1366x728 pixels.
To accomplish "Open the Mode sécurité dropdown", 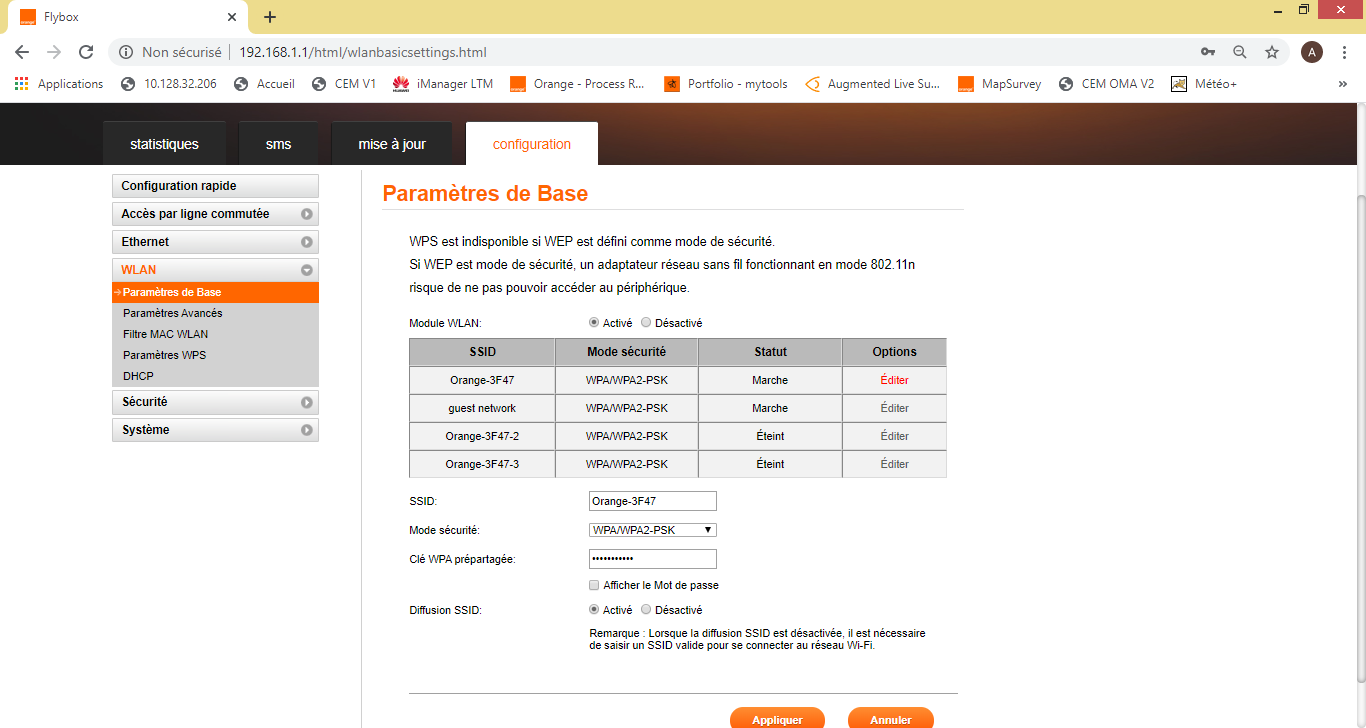I will (x=653, y=530).
